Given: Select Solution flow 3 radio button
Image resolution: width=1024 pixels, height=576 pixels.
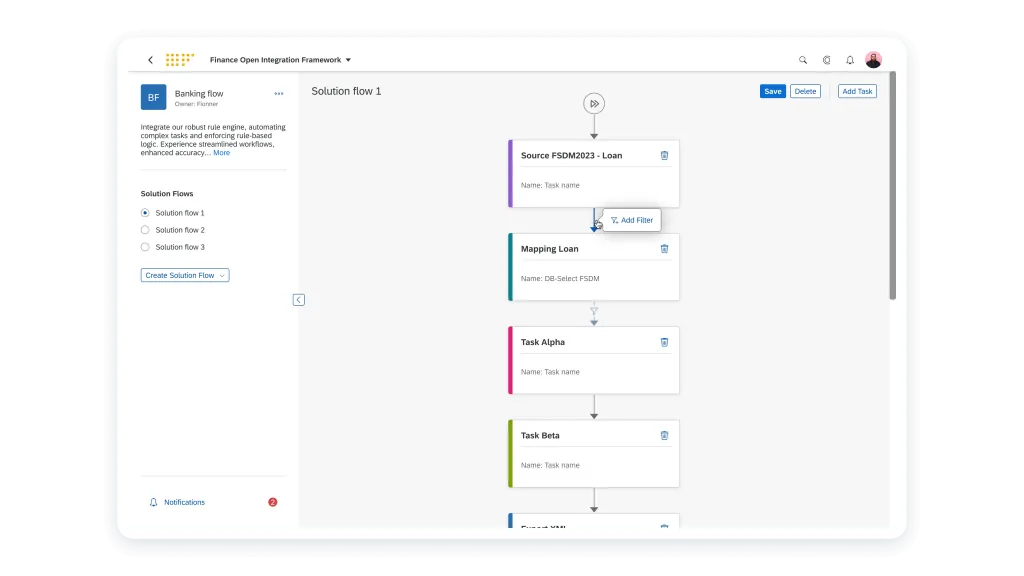Looking at the screenshot, I should [x=145, y=247].
